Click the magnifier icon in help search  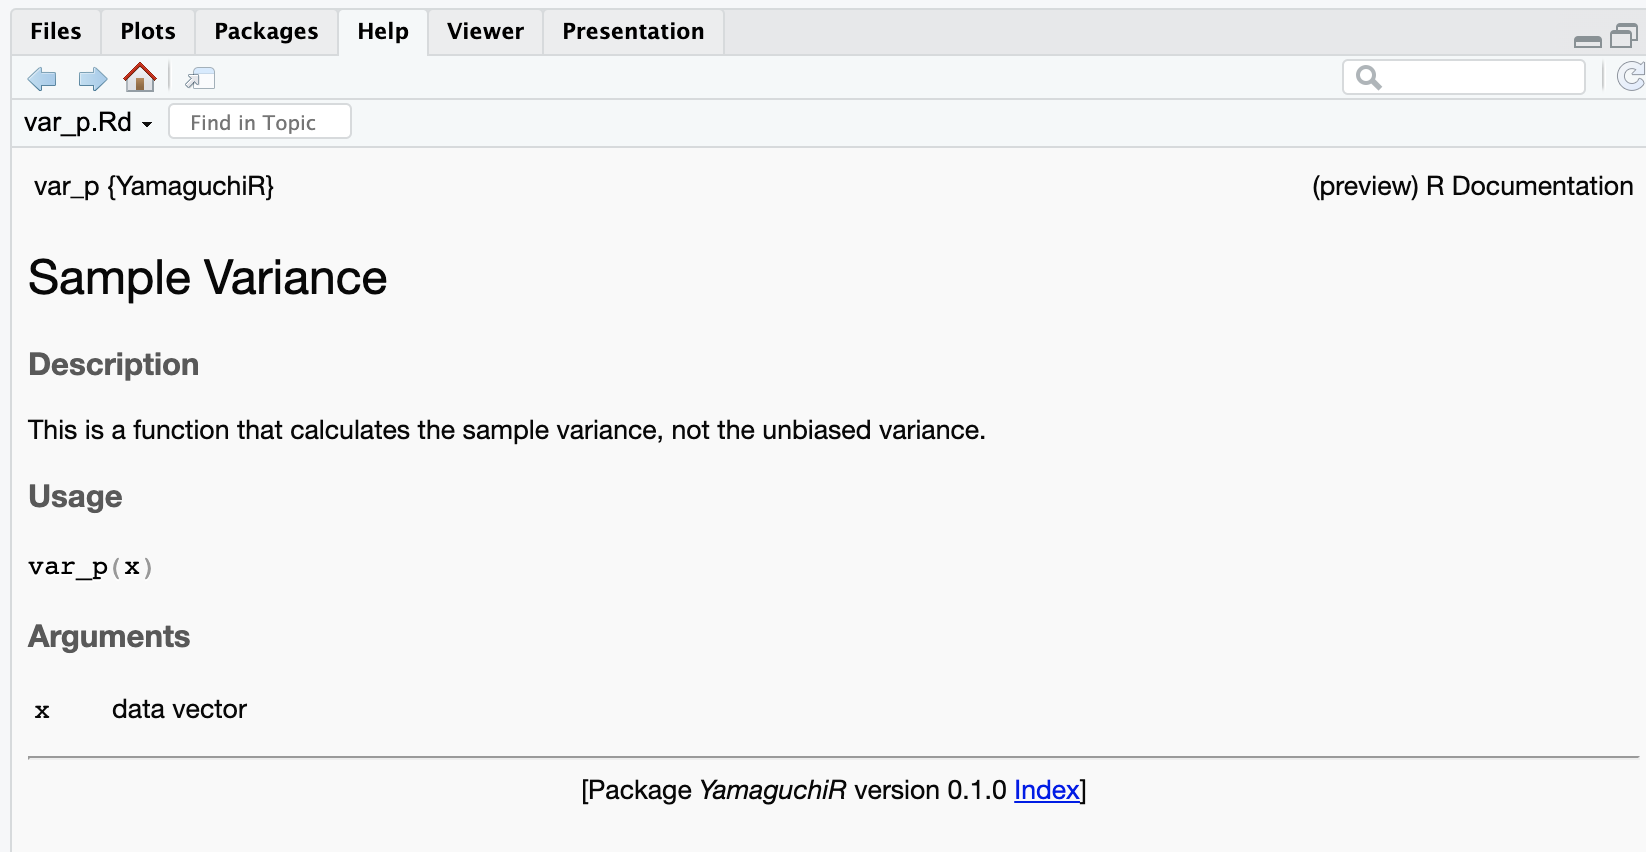(1369, 77)
